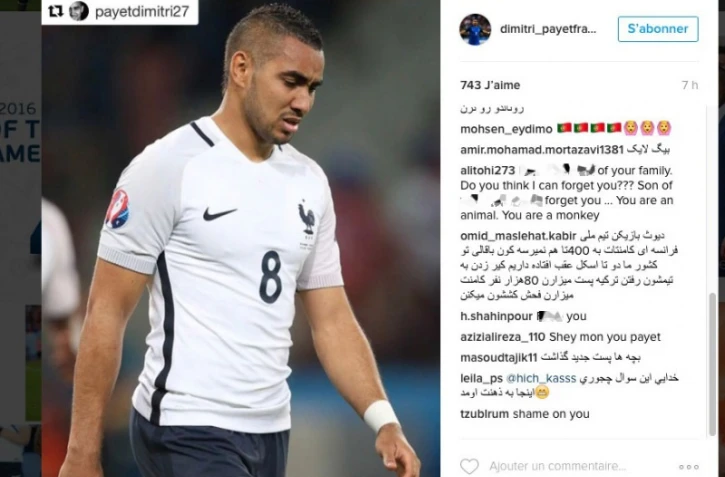Click the S'abonner follow button
This screenshot has height=477, width=725.
[658, 29]
